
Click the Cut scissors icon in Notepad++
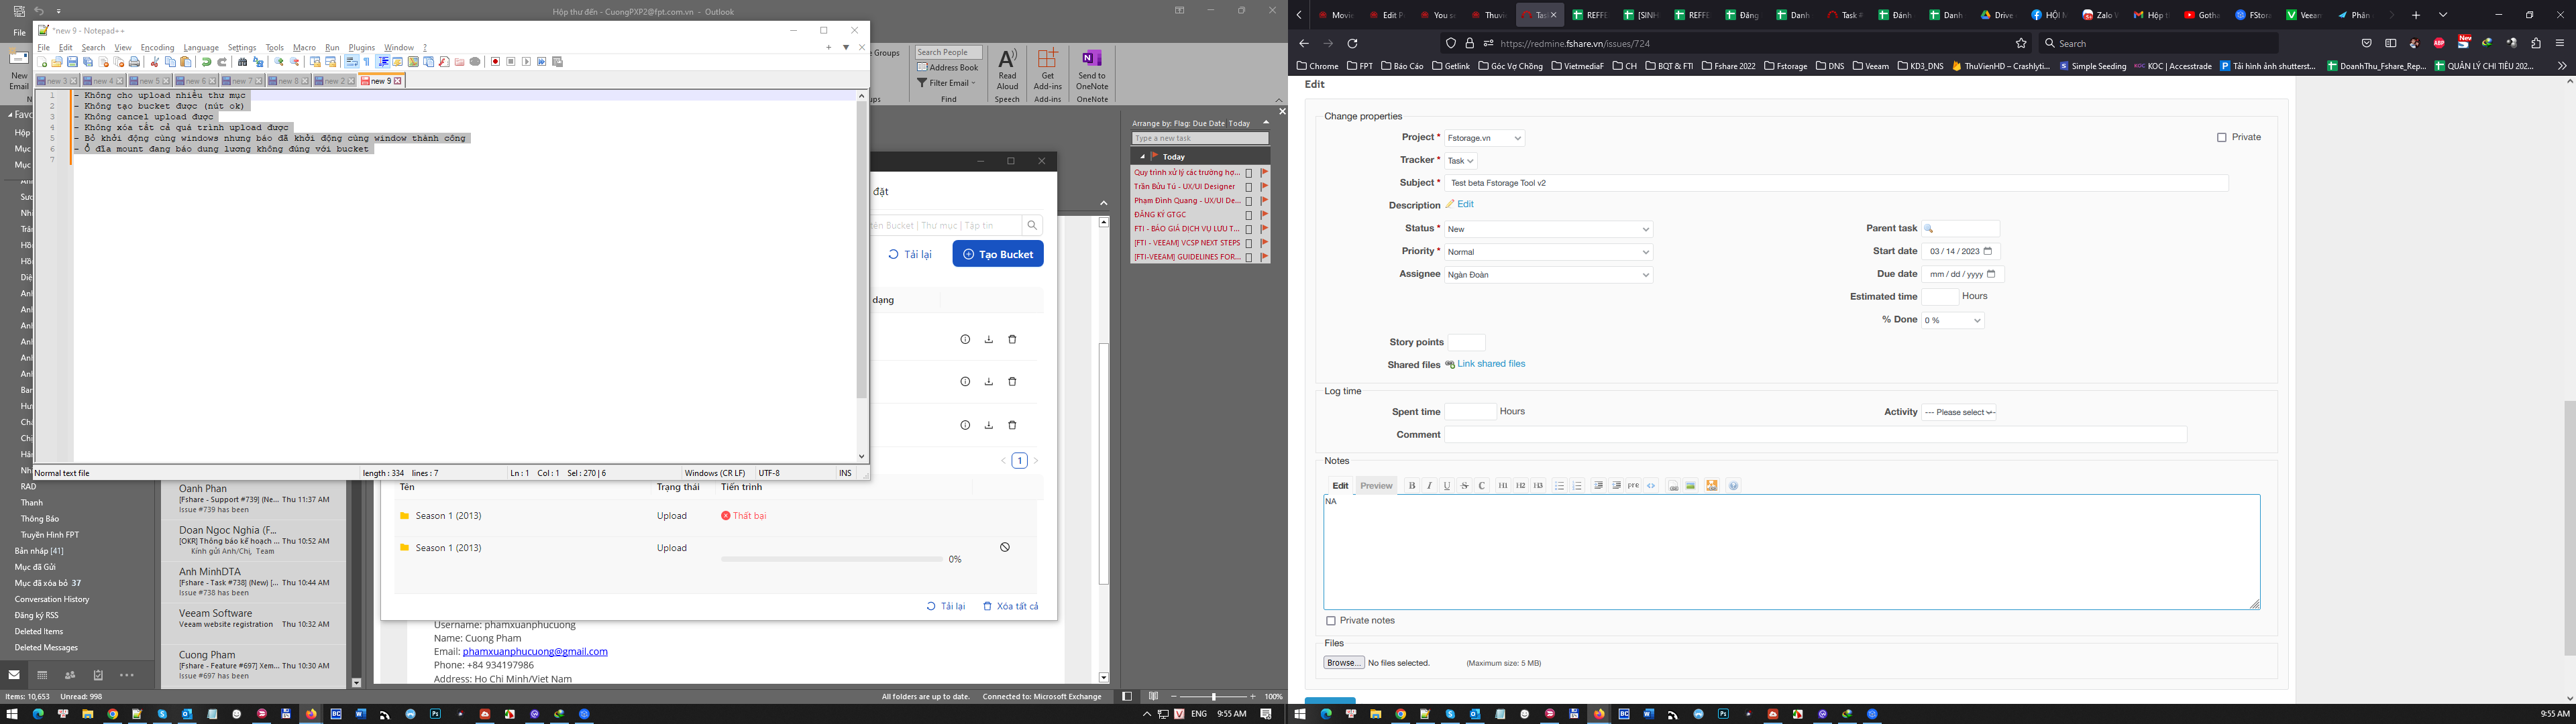155,62
